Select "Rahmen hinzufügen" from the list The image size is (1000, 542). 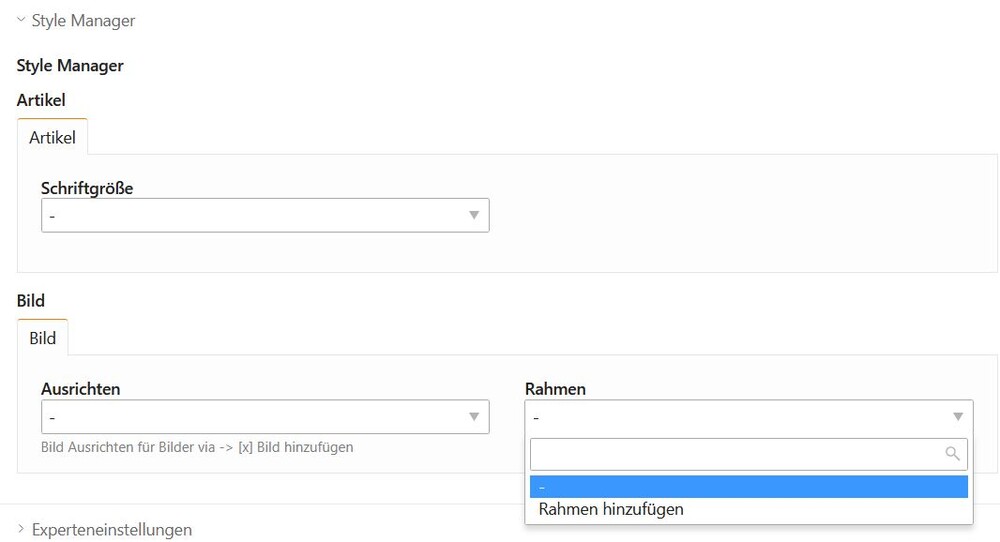611,509
